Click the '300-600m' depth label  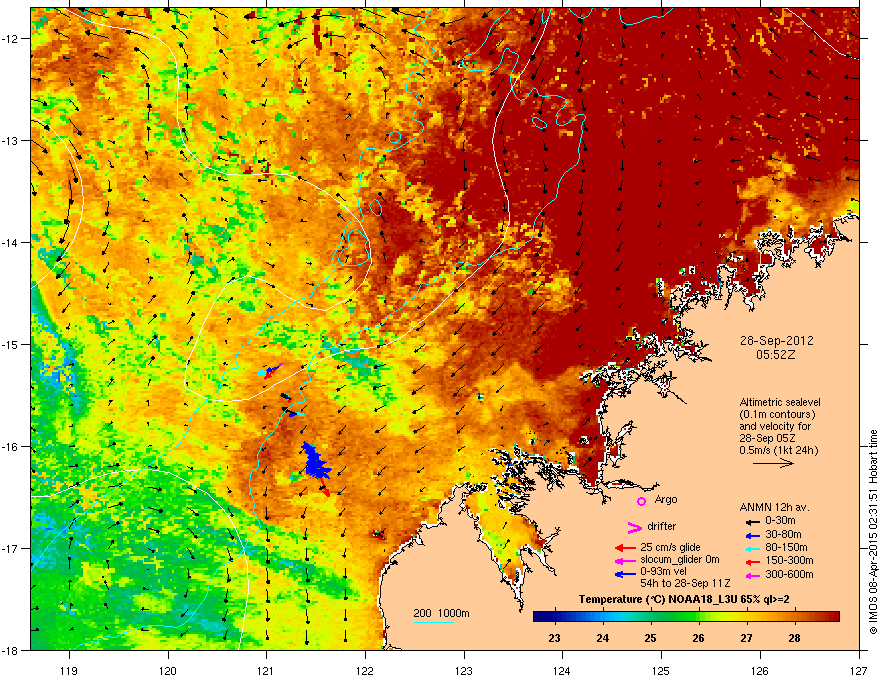coord(789,575)
